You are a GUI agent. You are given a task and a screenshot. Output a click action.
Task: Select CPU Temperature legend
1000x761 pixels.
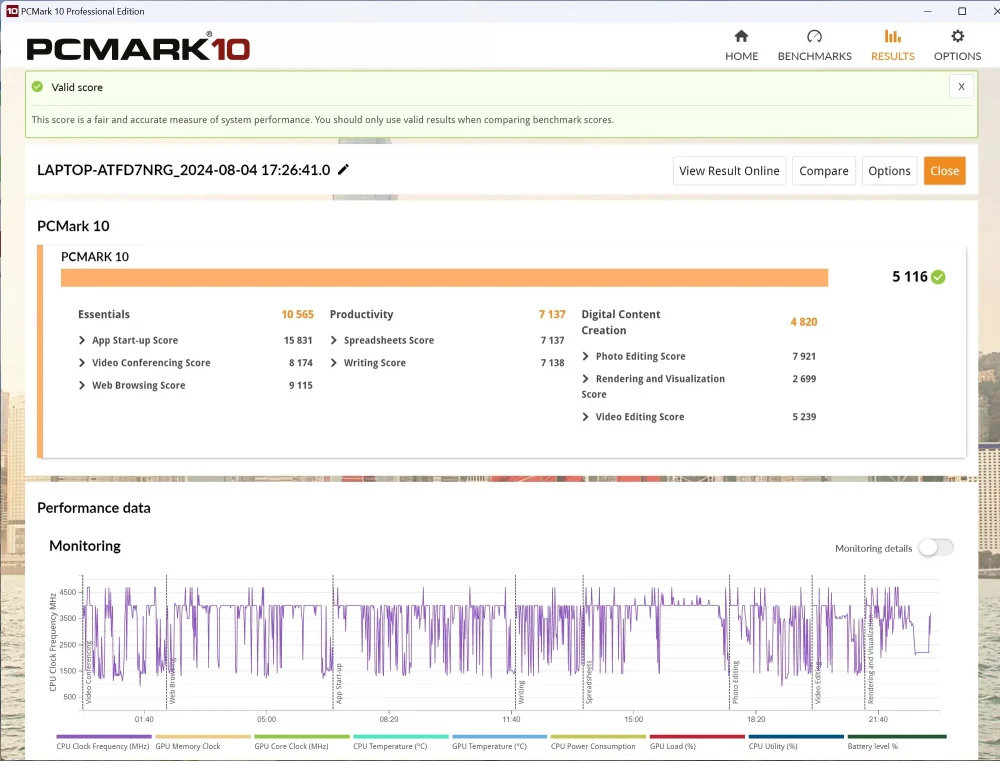point(401,742)
